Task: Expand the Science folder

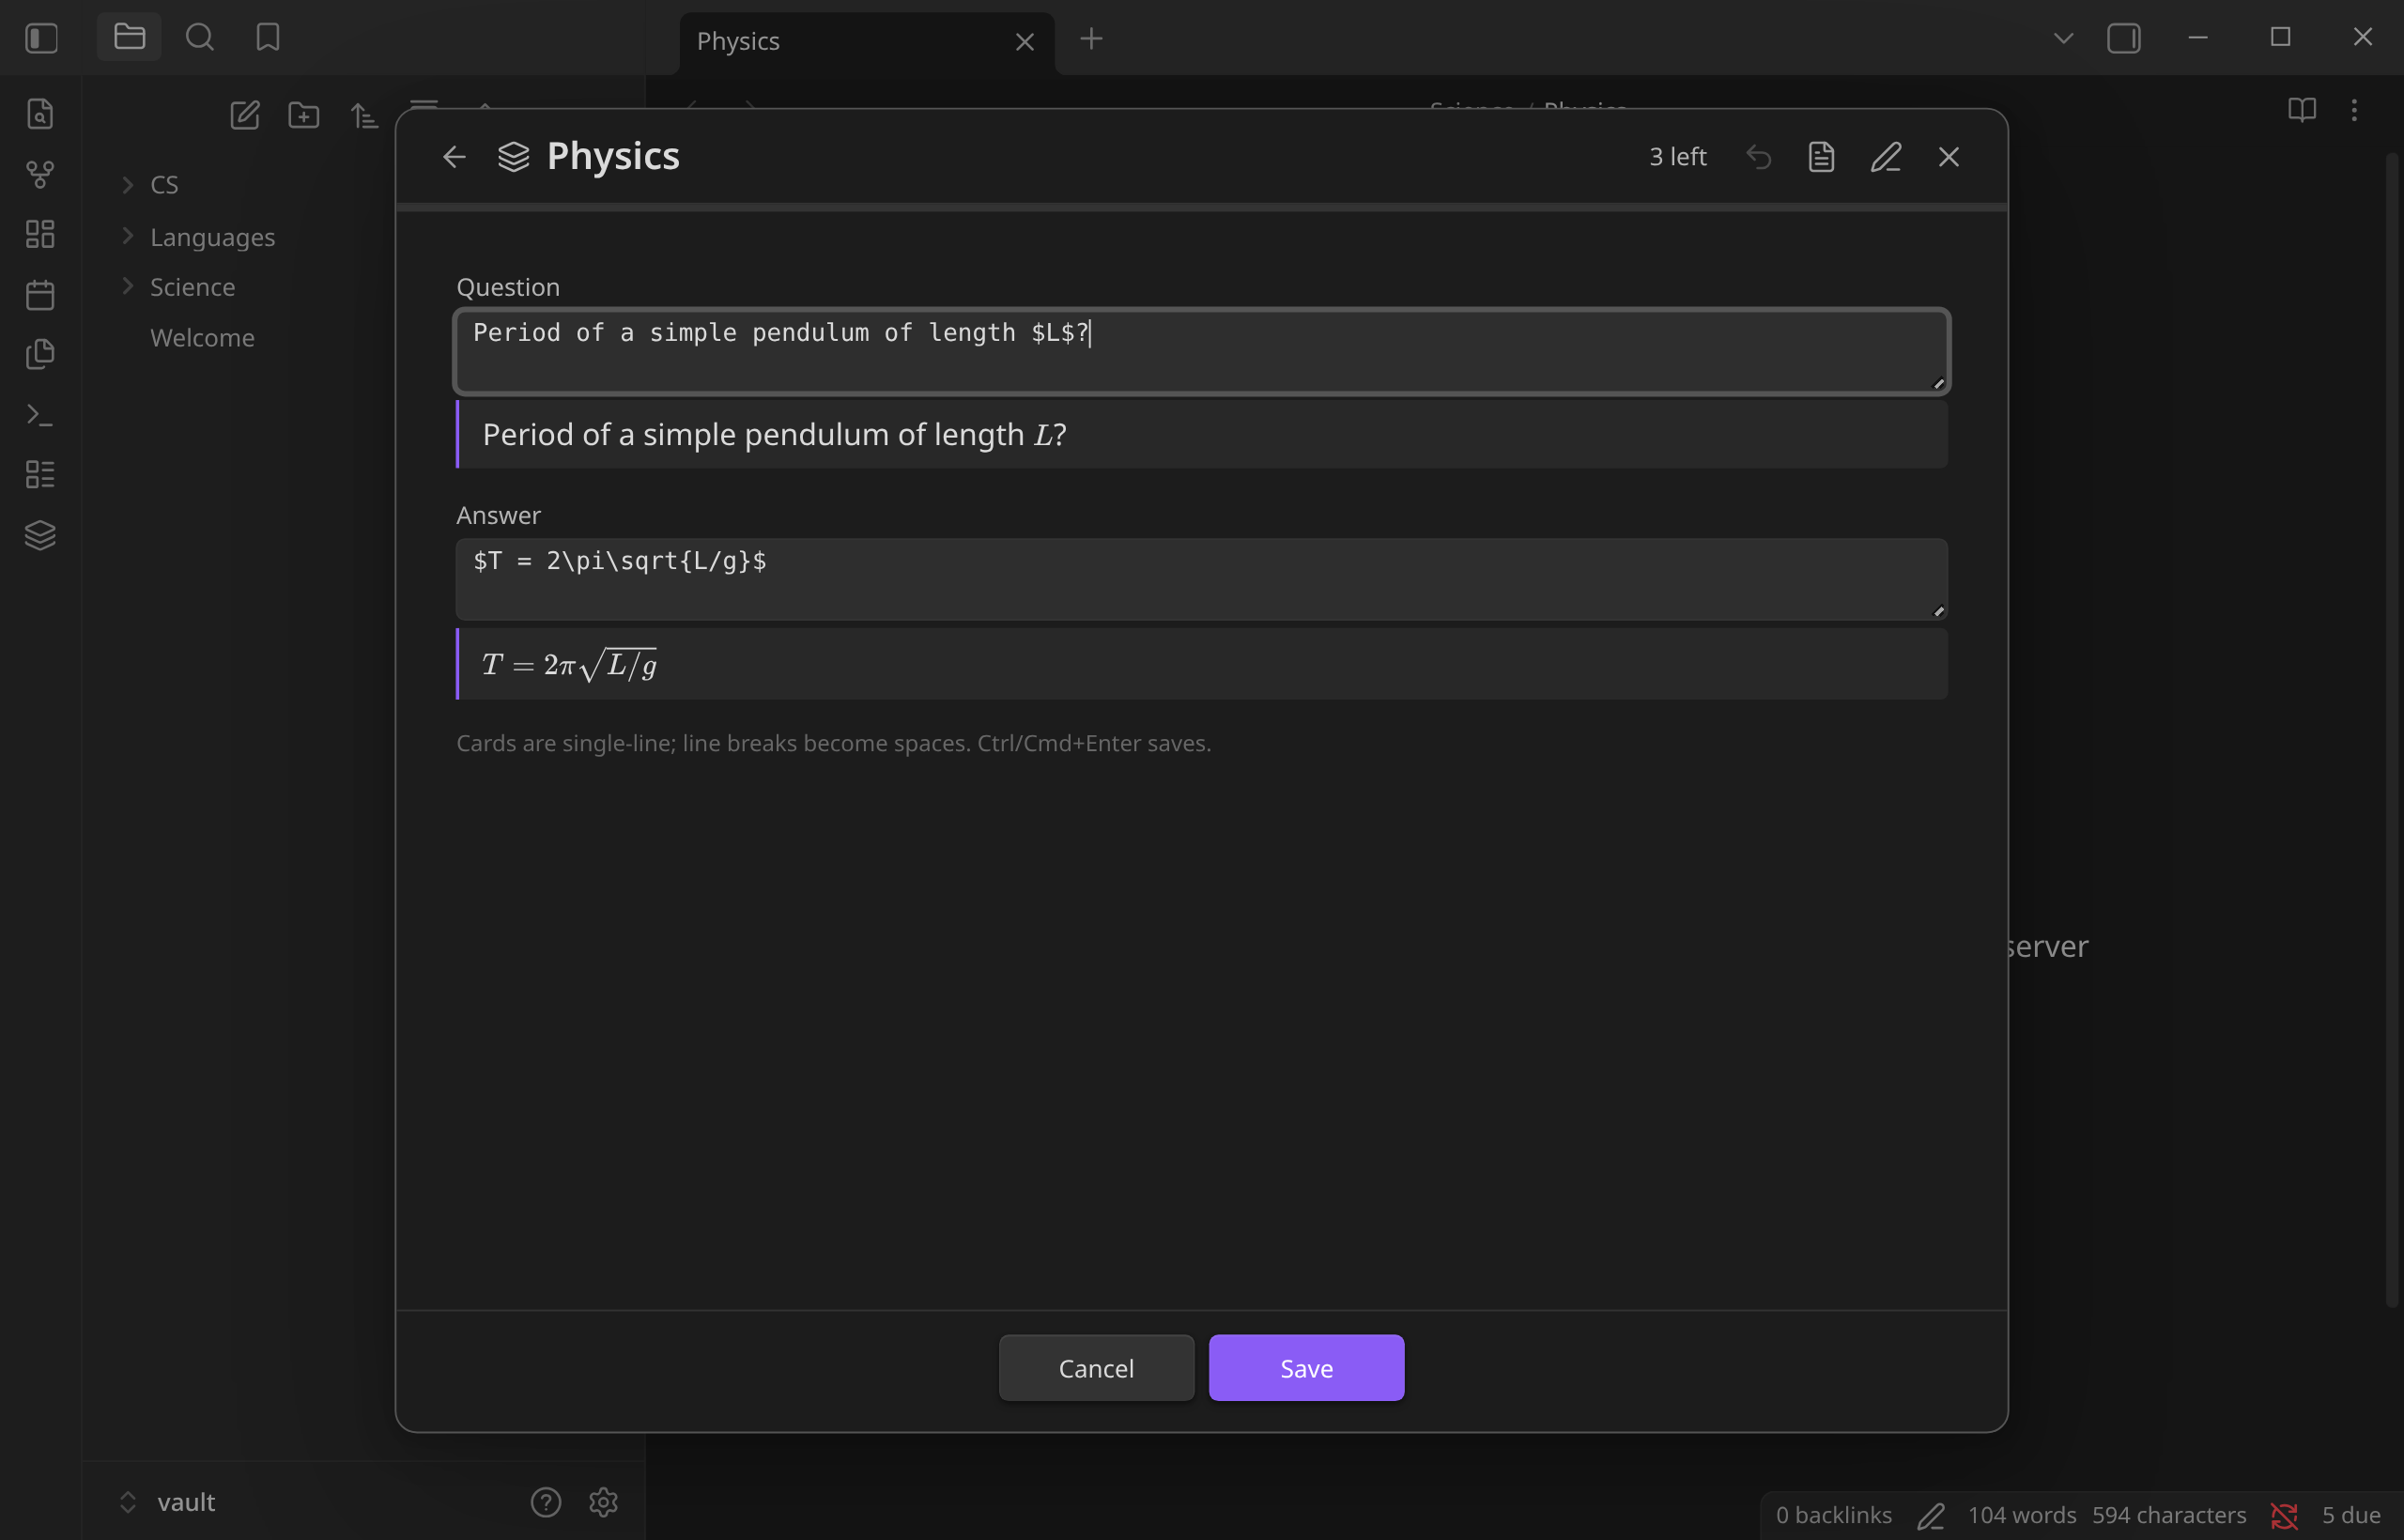Action: [128, 286]
